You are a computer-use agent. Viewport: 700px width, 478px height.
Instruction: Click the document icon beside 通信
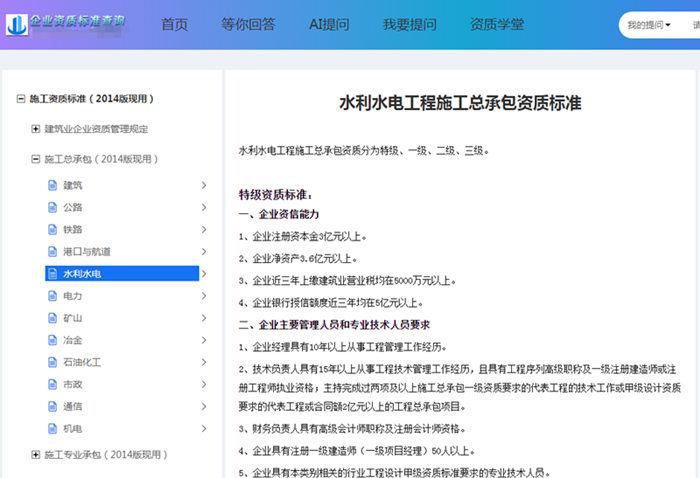pos(52,407)
